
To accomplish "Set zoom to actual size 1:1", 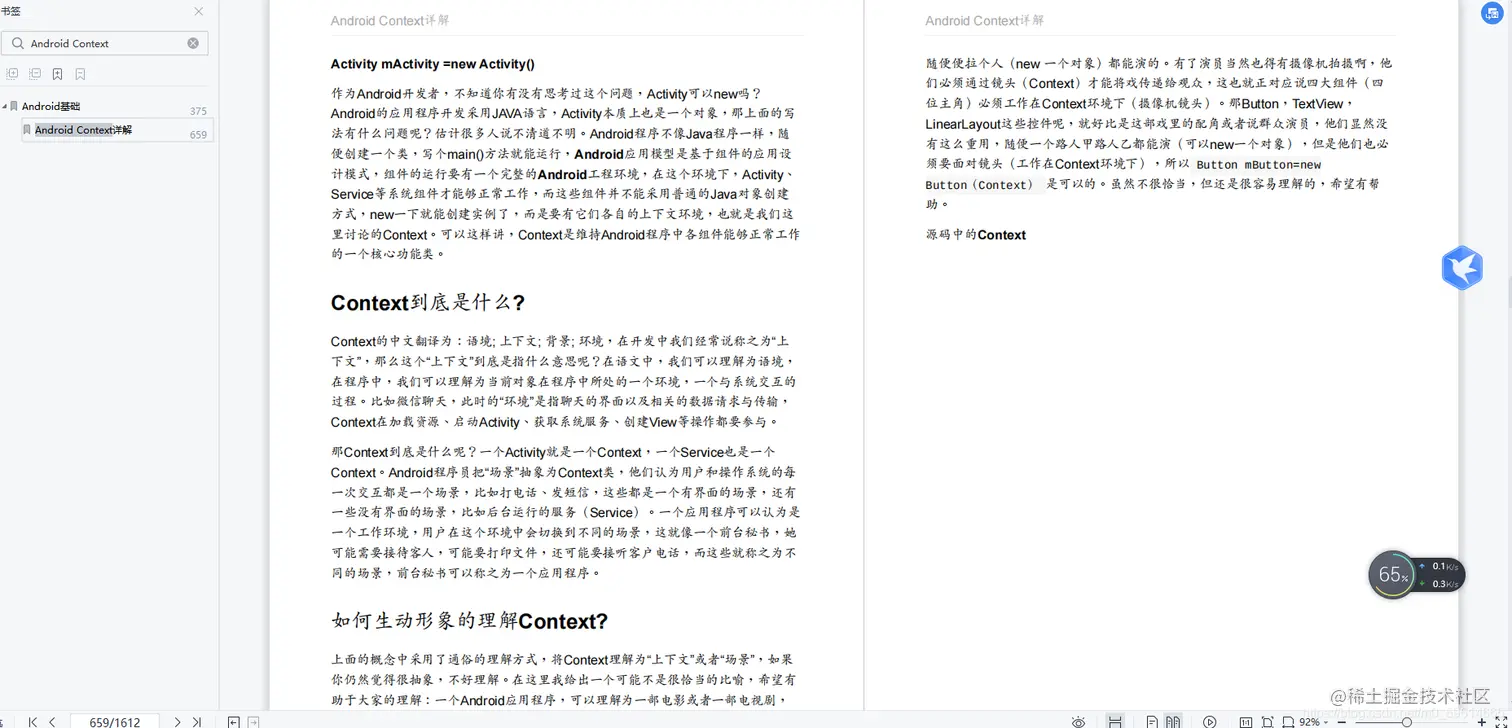I will click(x=1246, y=721).
